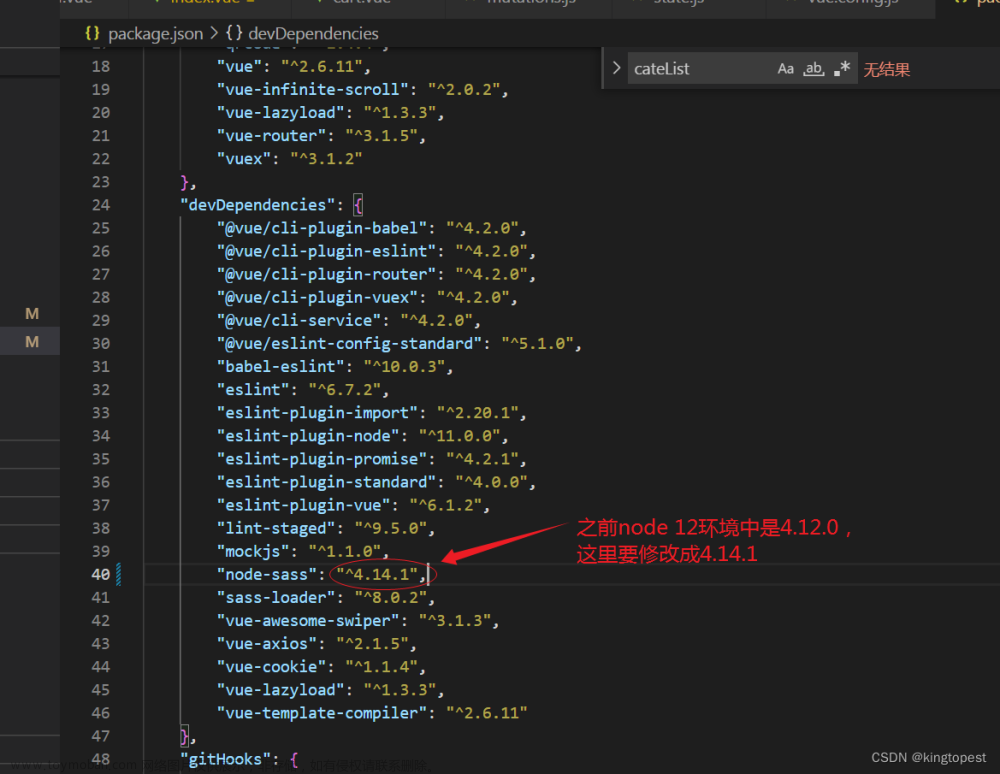1000x774 pixels.
Task: Toggle Match Whole Word option
Action: coord(813,69)
